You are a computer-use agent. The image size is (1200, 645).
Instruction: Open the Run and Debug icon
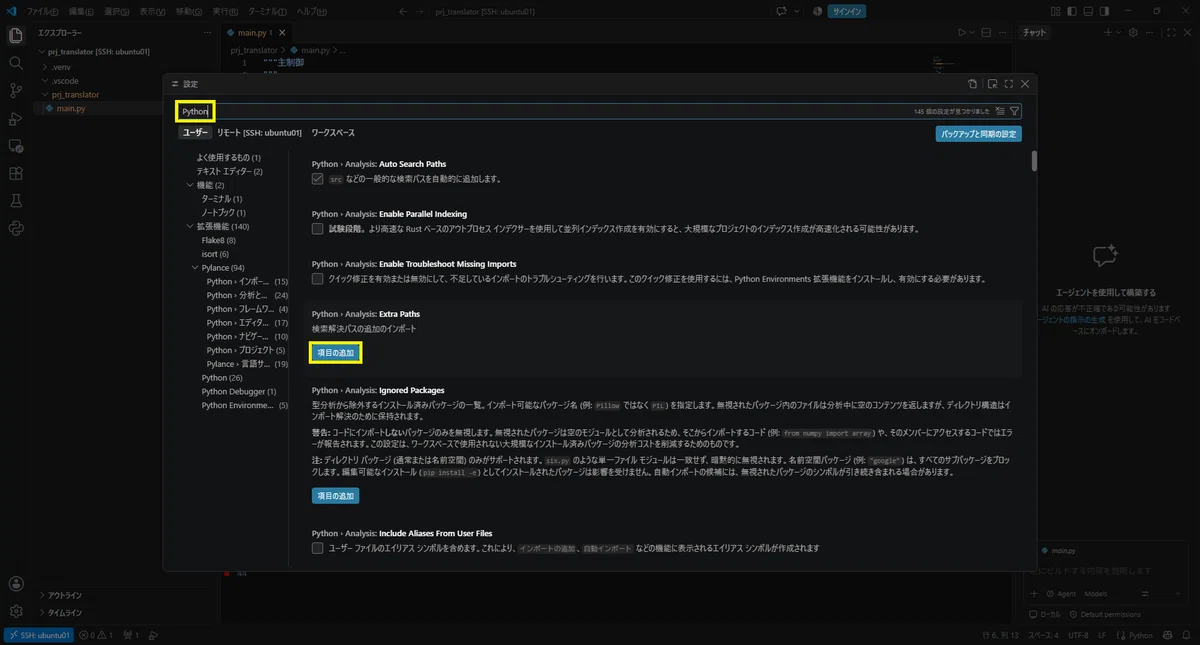(x=16, y=118)
